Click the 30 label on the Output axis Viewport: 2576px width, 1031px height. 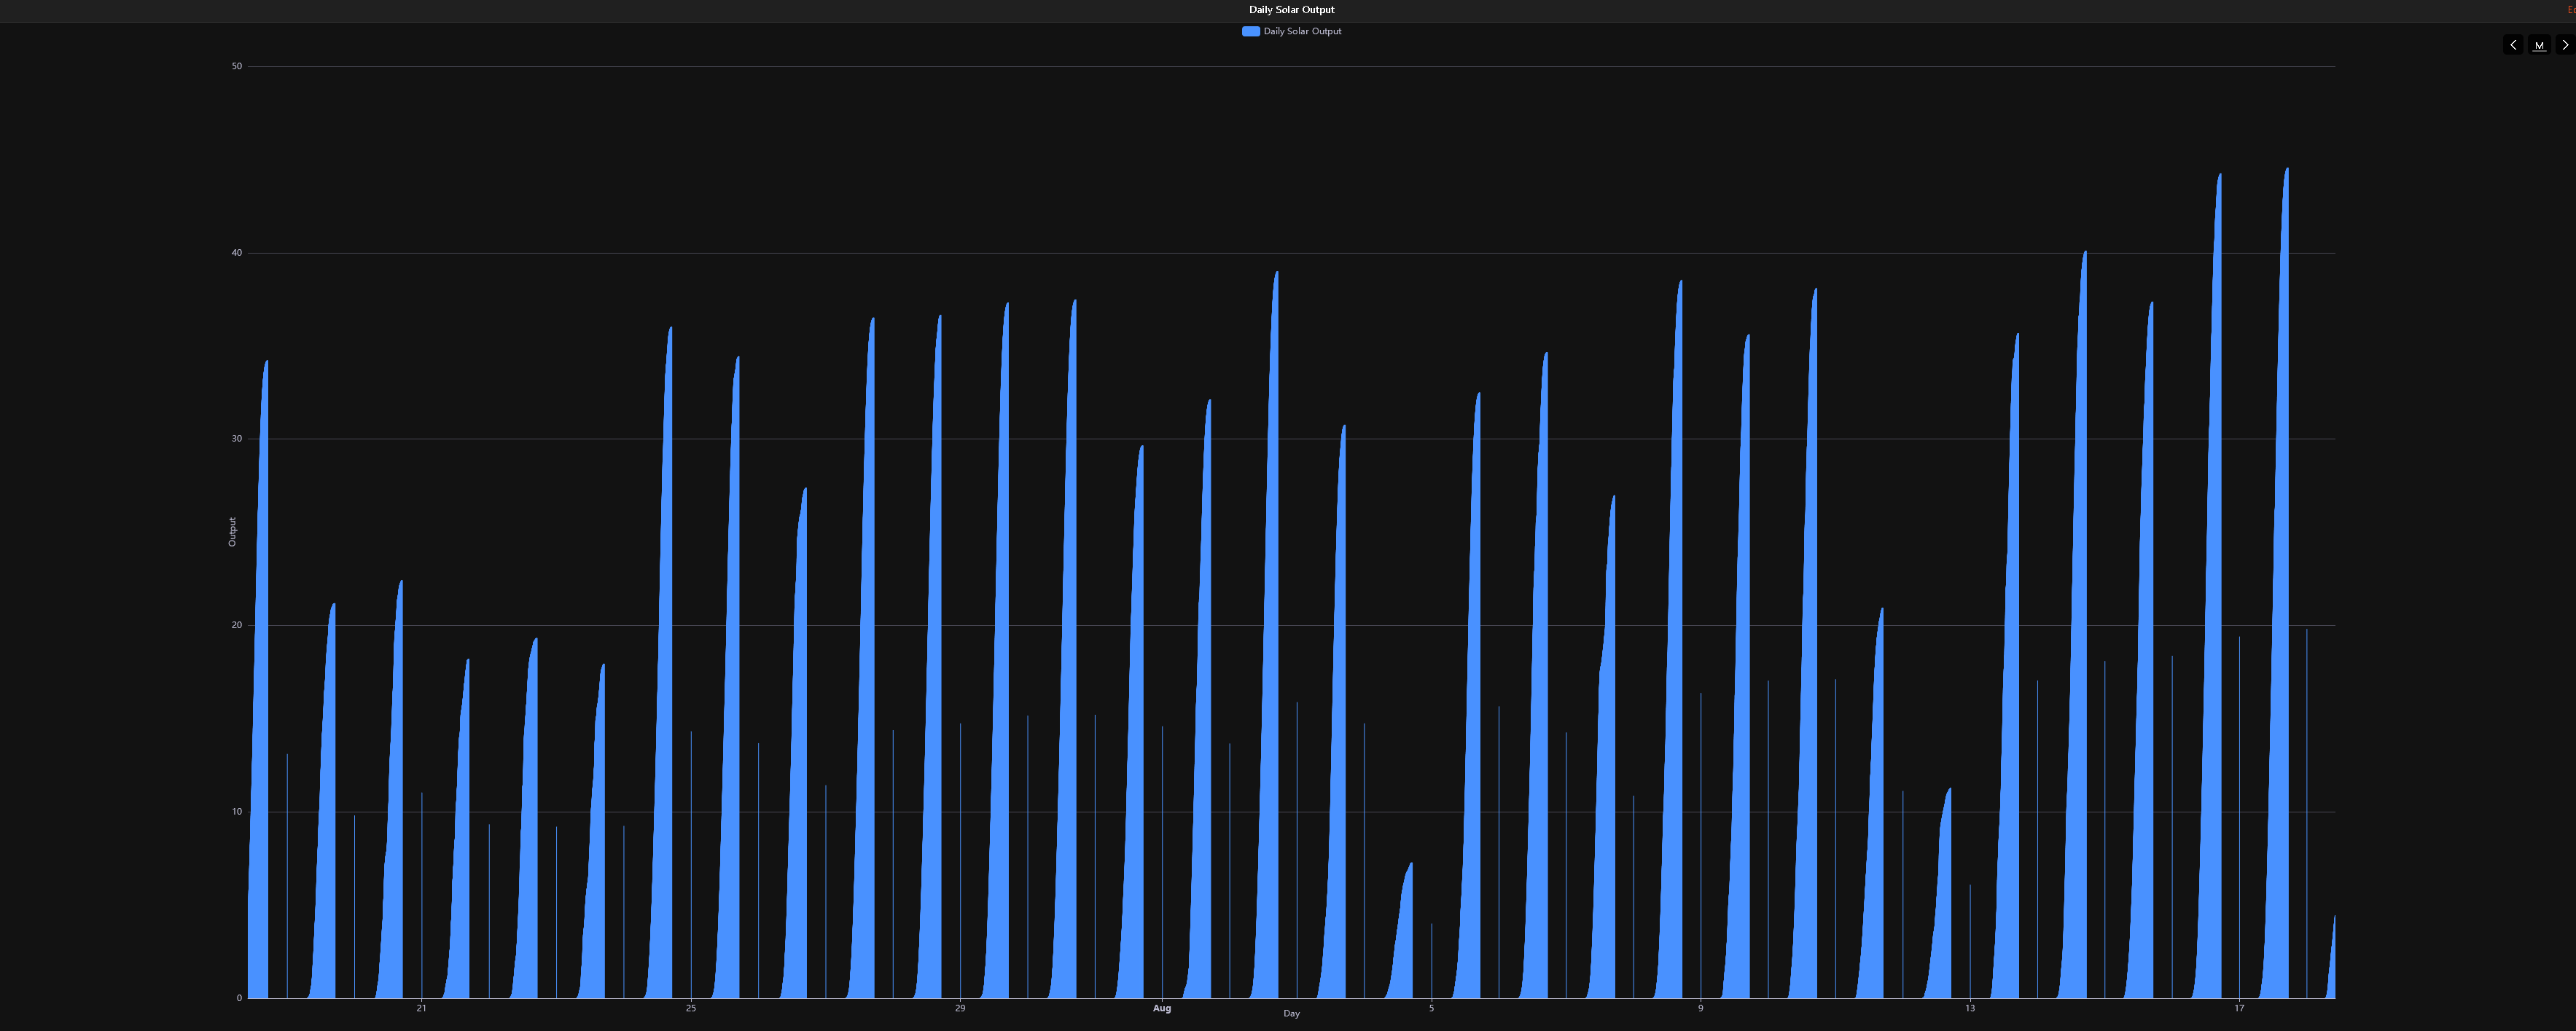point(237,439)
